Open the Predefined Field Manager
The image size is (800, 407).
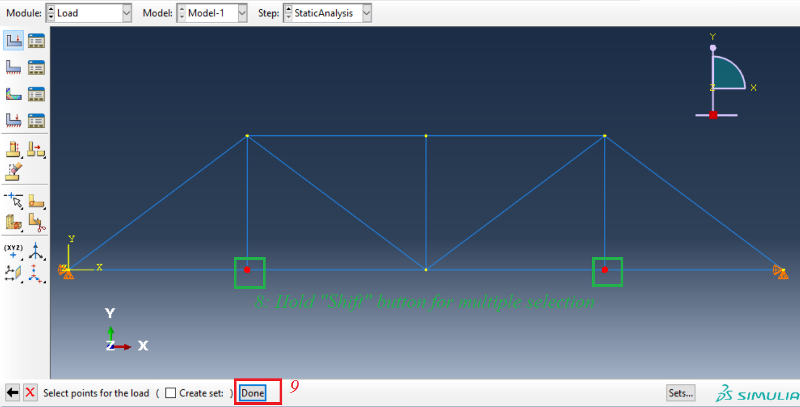pos(36,94)
